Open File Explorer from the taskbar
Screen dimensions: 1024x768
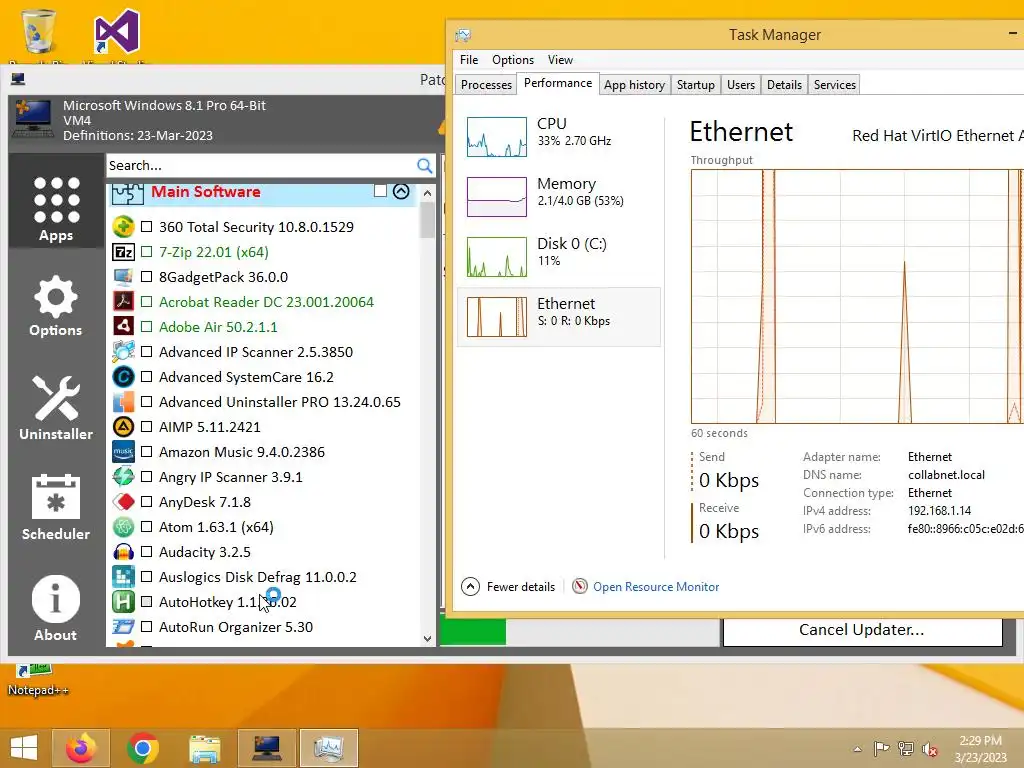[204, 748]
